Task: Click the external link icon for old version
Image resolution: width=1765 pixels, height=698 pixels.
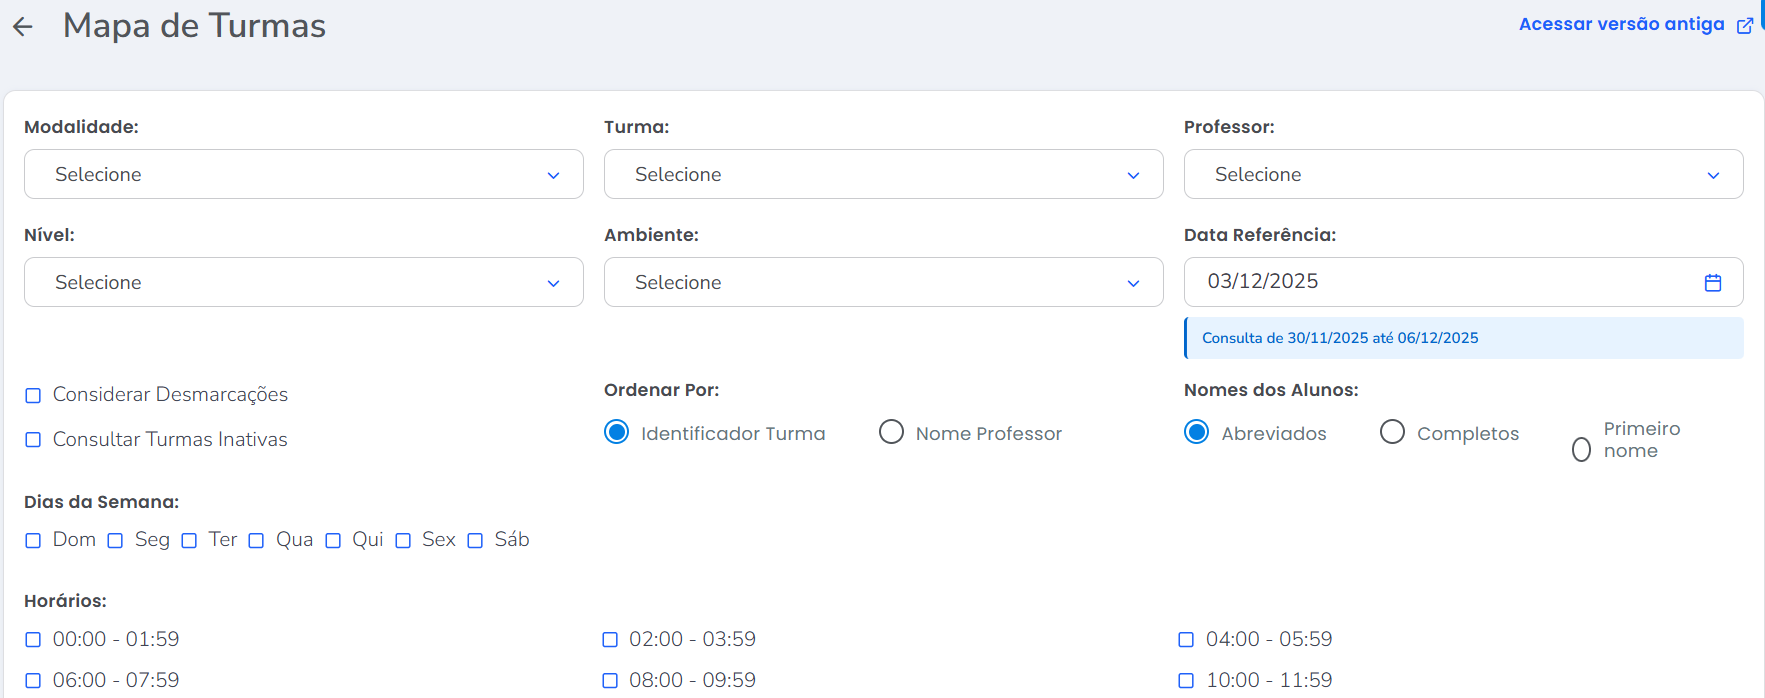Action: [1744, 26]
